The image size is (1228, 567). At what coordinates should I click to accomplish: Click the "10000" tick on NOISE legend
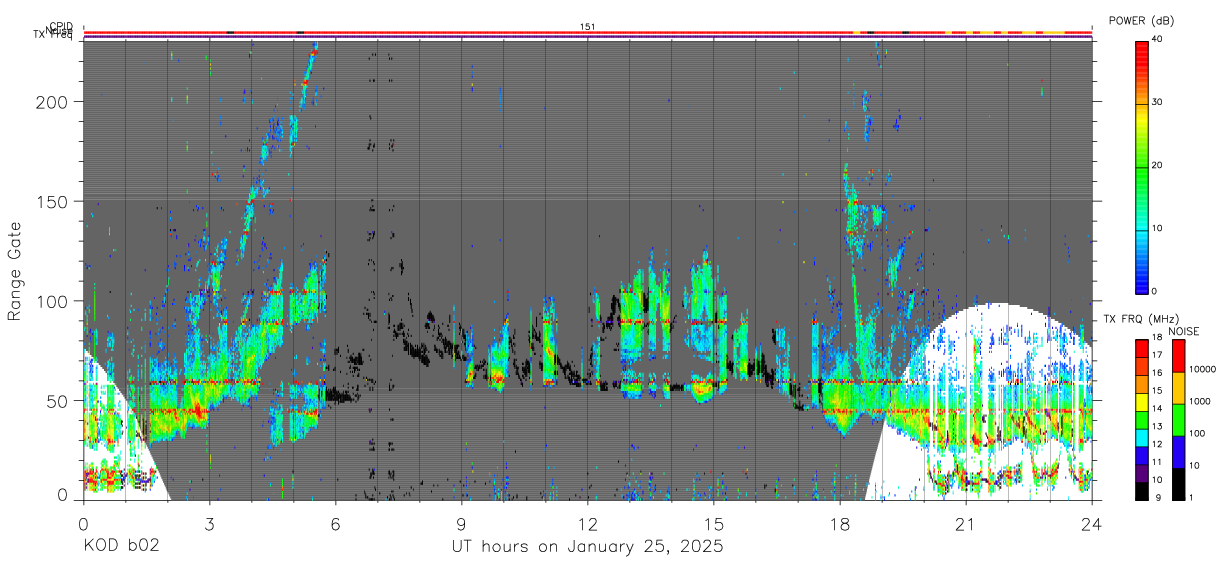[1203, 370]
